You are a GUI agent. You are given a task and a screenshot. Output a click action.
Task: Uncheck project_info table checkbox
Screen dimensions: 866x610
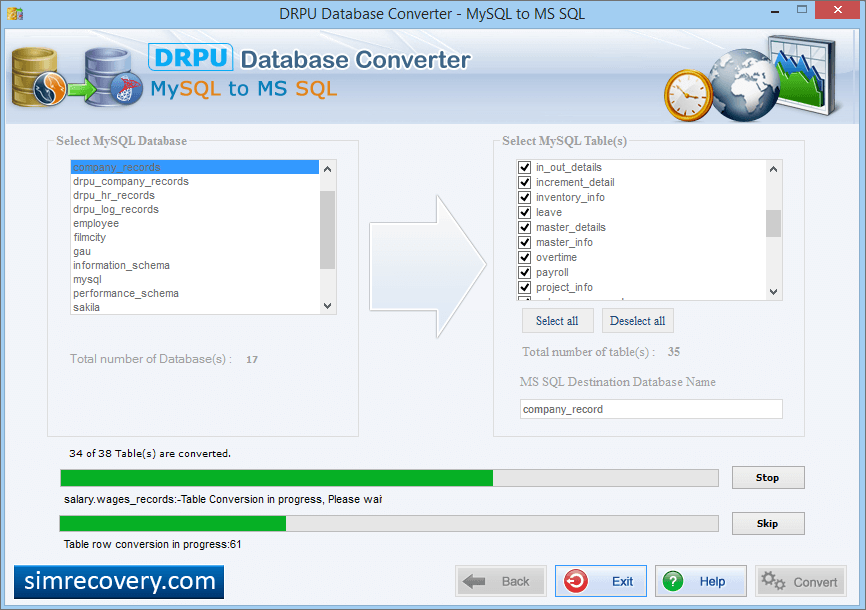coord(525,287)
